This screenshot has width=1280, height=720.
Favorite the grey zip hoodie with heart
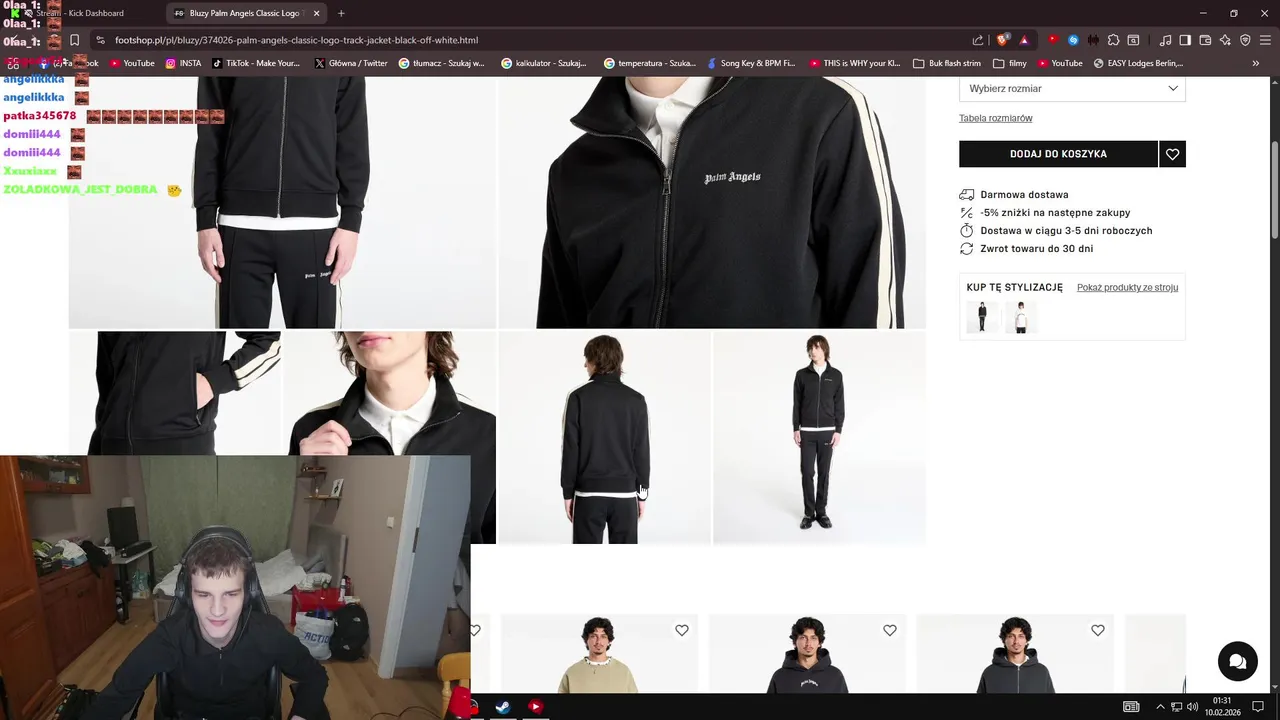(x=1098, y=630)
